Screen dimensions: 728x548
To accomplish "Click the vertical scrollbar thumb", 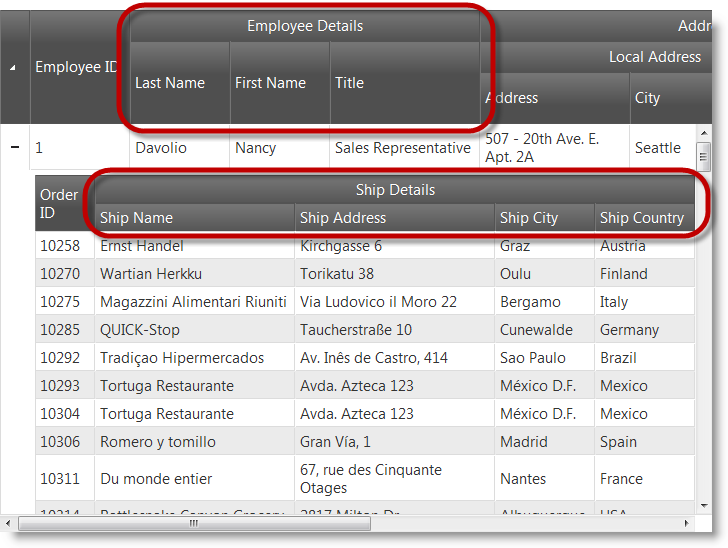I will coord(704,156).
